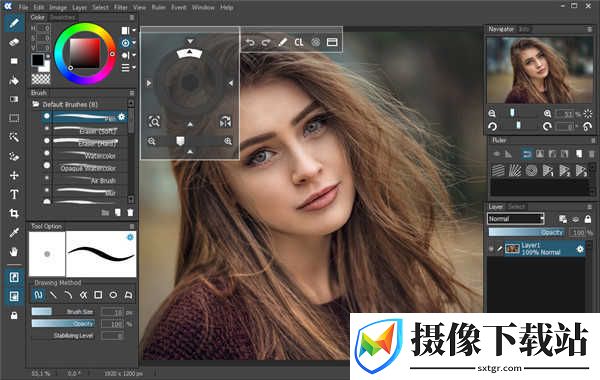Viewport: 600px width, 380px height.
Task: Delete brush using trash icon in Brush panel
Action: pyautogui.click(x=130, y=212)
